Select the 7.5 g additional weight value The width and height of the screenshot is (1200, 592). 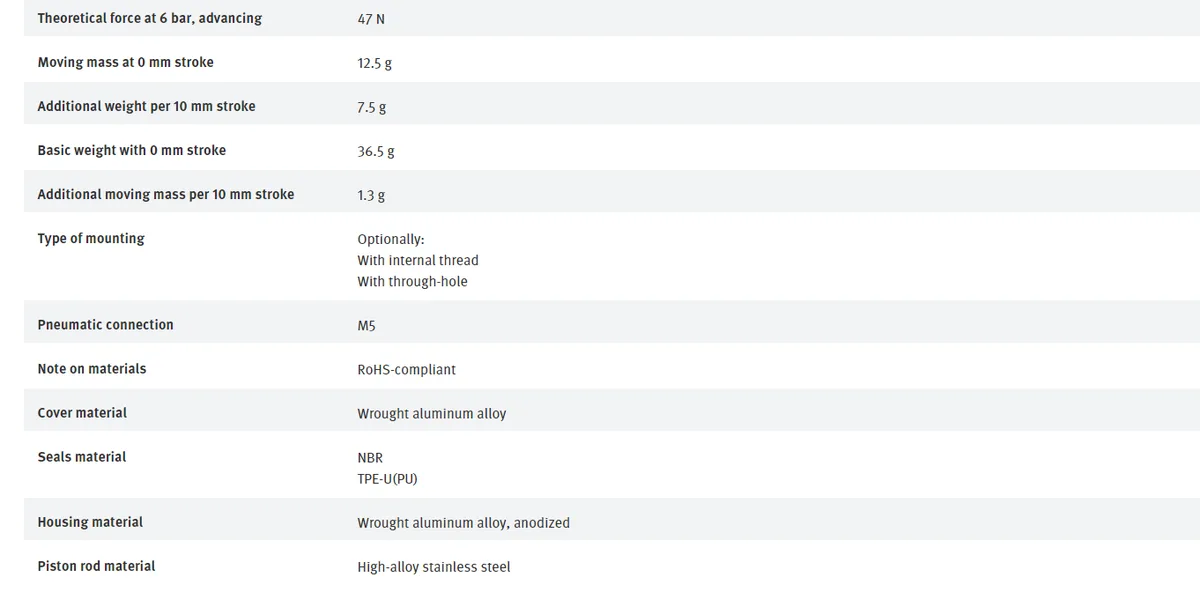(x=371, y=107)
